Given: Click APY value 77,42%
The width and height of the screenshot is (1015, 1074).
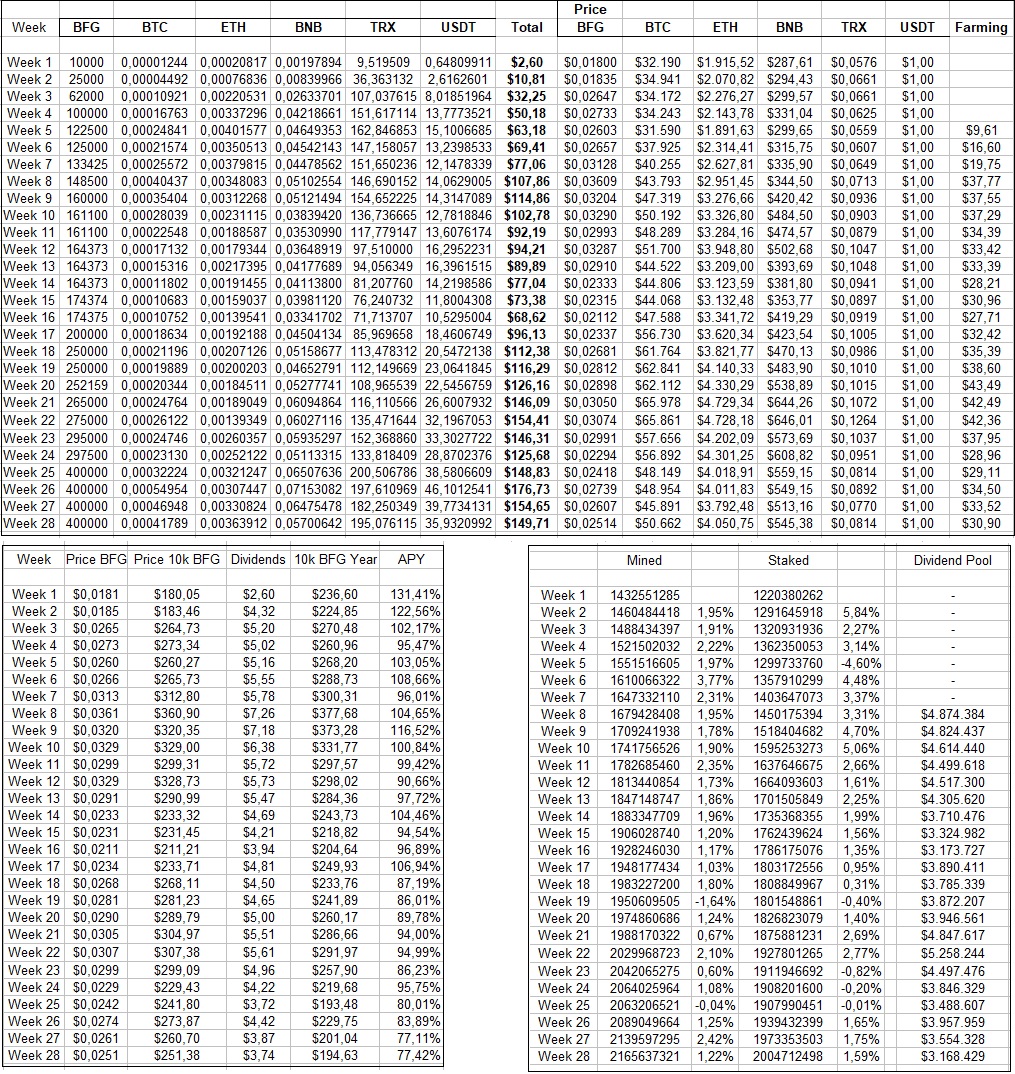Looking at the screenshot, I should tap(418, 1055).
